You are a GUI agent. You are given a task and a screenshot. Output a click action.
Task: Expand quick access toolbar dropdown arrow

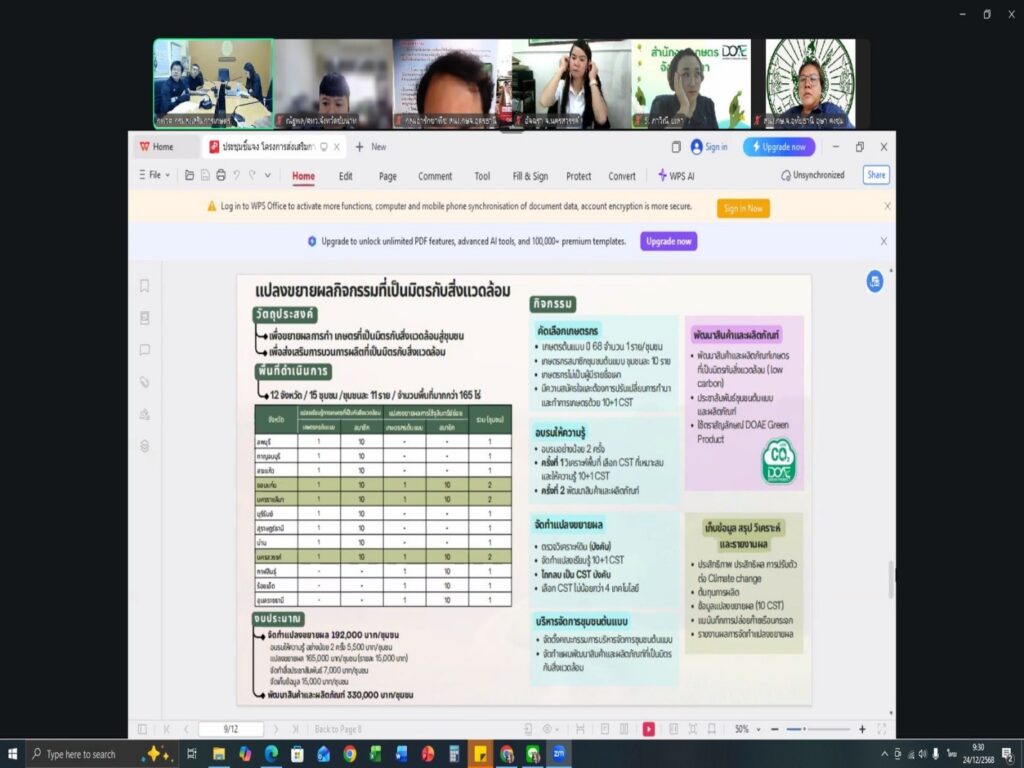click(267, 175)
